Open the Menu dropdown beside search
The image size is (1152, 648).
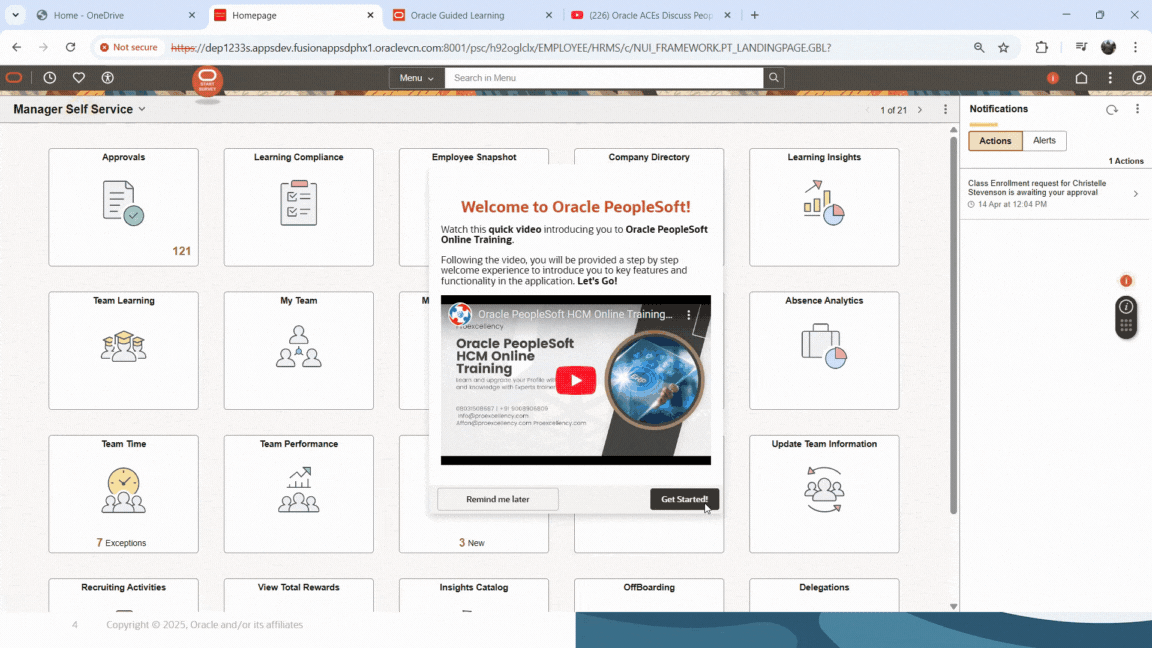point(416,78)
